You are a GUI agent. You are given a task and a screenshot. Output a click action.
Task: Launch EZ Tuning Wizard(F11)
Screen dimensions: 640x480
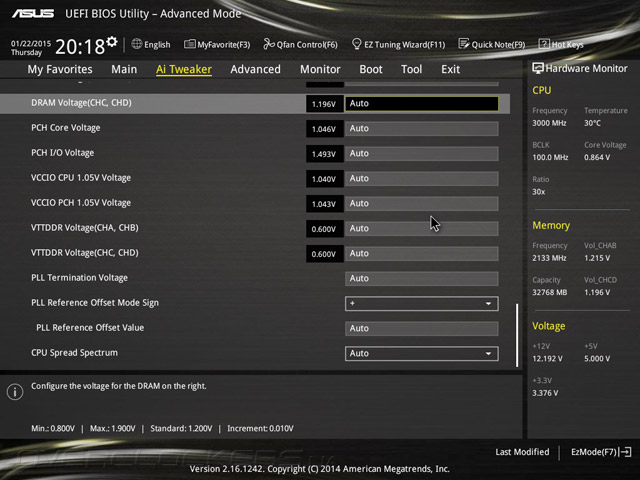pos(398,44)
